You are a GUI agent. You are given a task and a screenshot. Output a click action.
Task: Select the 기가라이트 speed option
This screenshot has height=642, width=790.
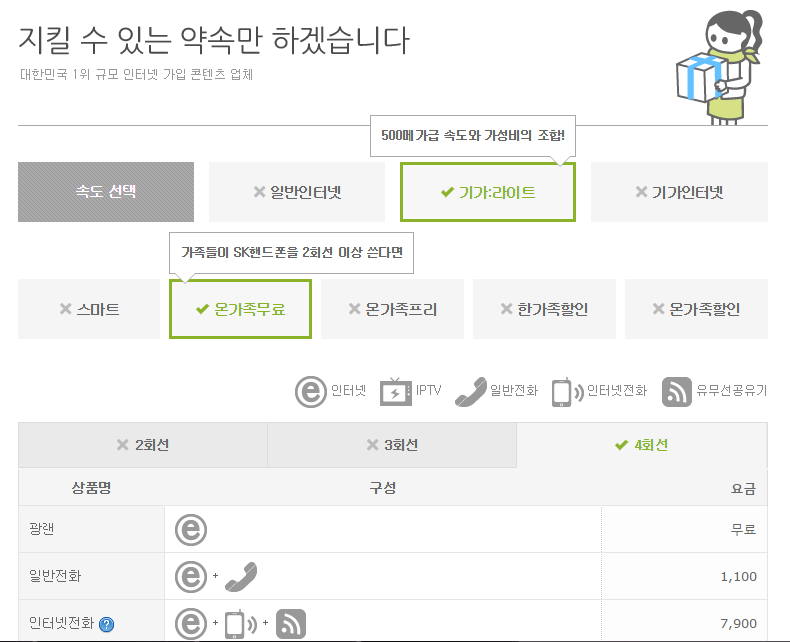pos(488,192)
